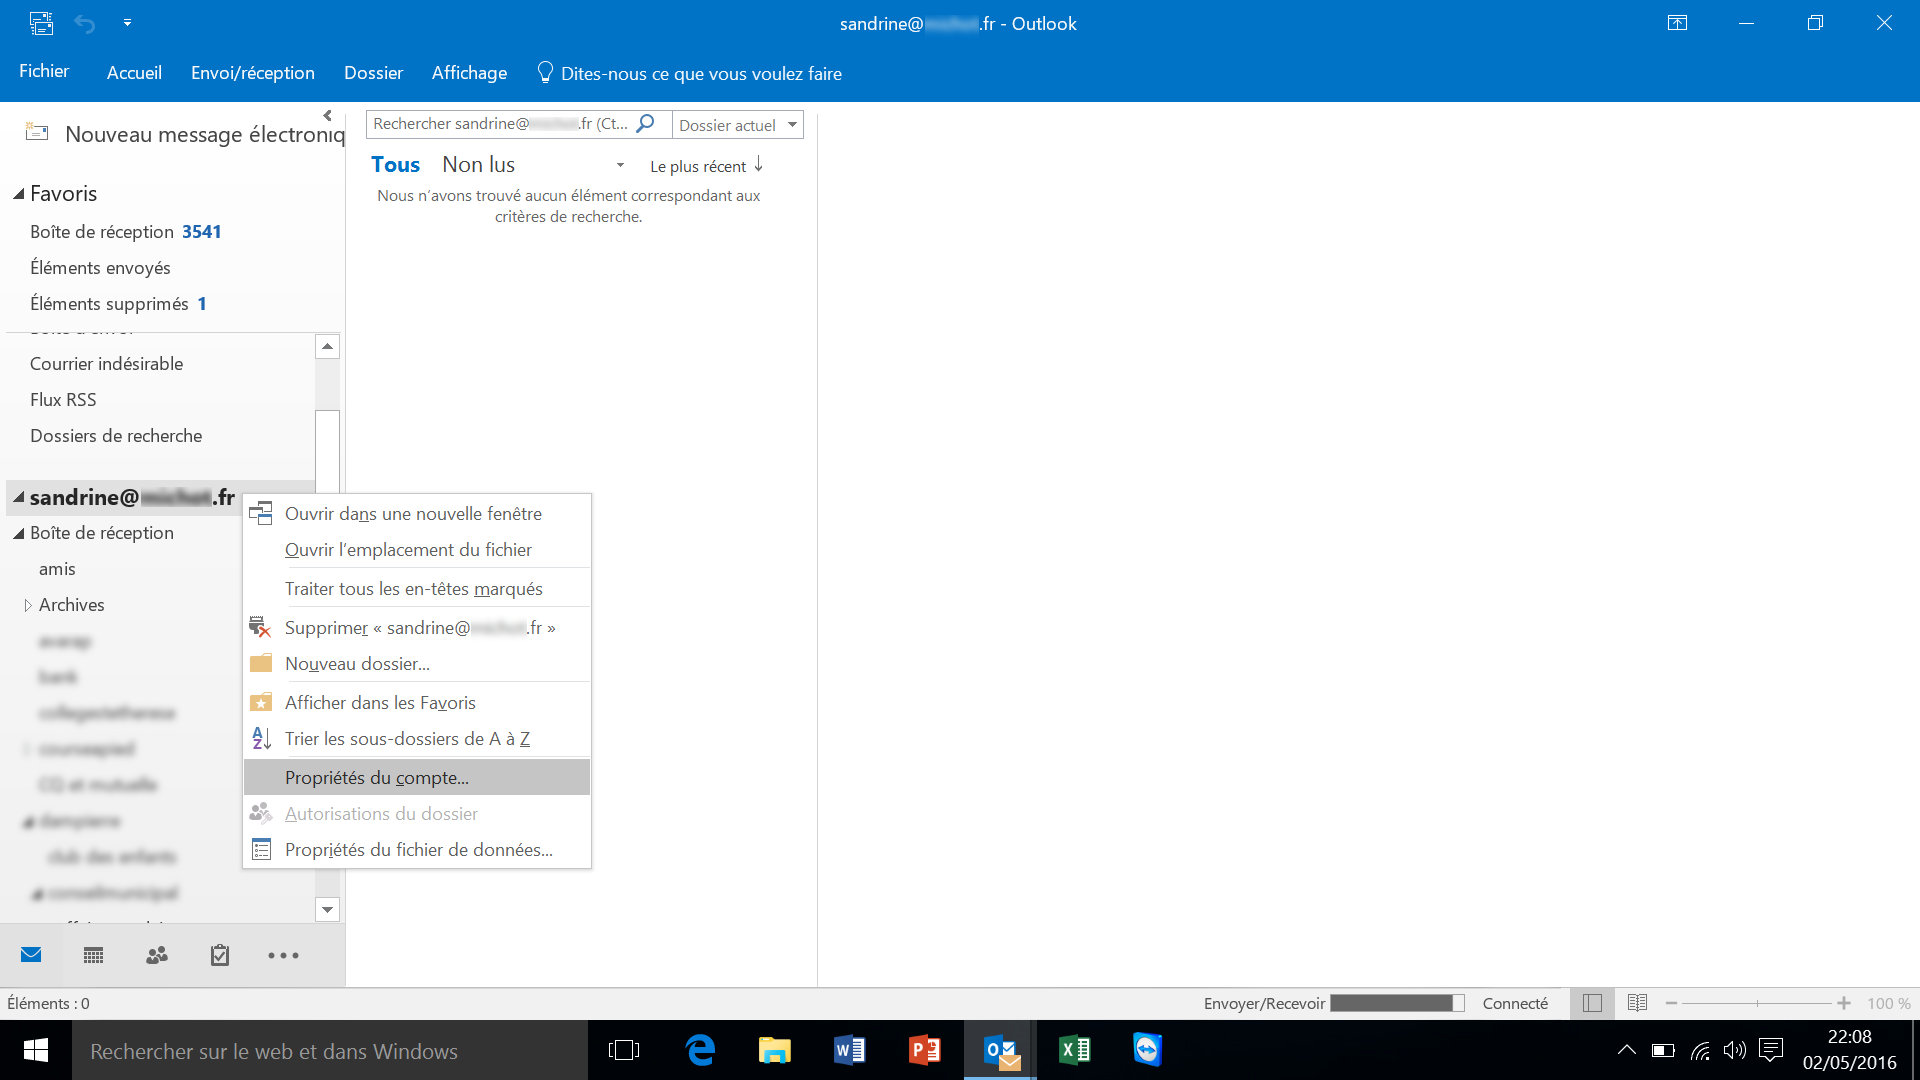Choose Ouvrir l'emplacement du fichier
Image resolution: width=1920 pixels, height=1080 pixels.
pyautogui.click(x=417, y=550)
